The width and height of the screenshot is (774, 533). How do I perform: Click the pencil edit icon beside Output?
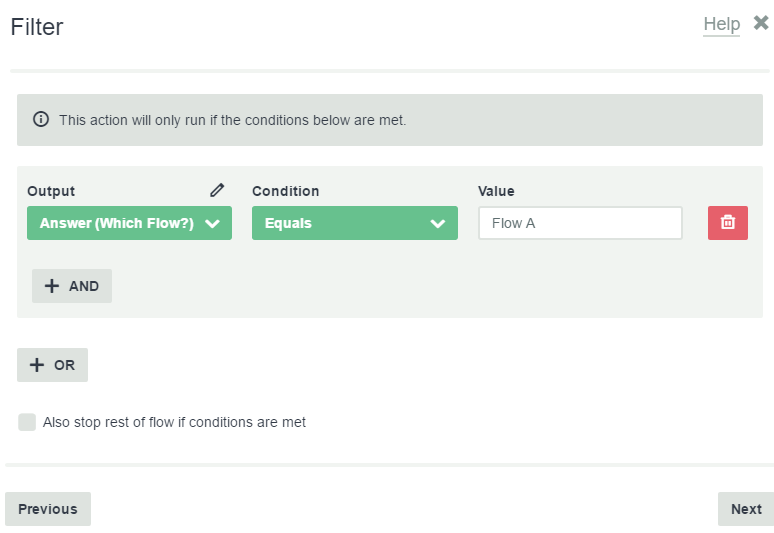pos(217,190)
